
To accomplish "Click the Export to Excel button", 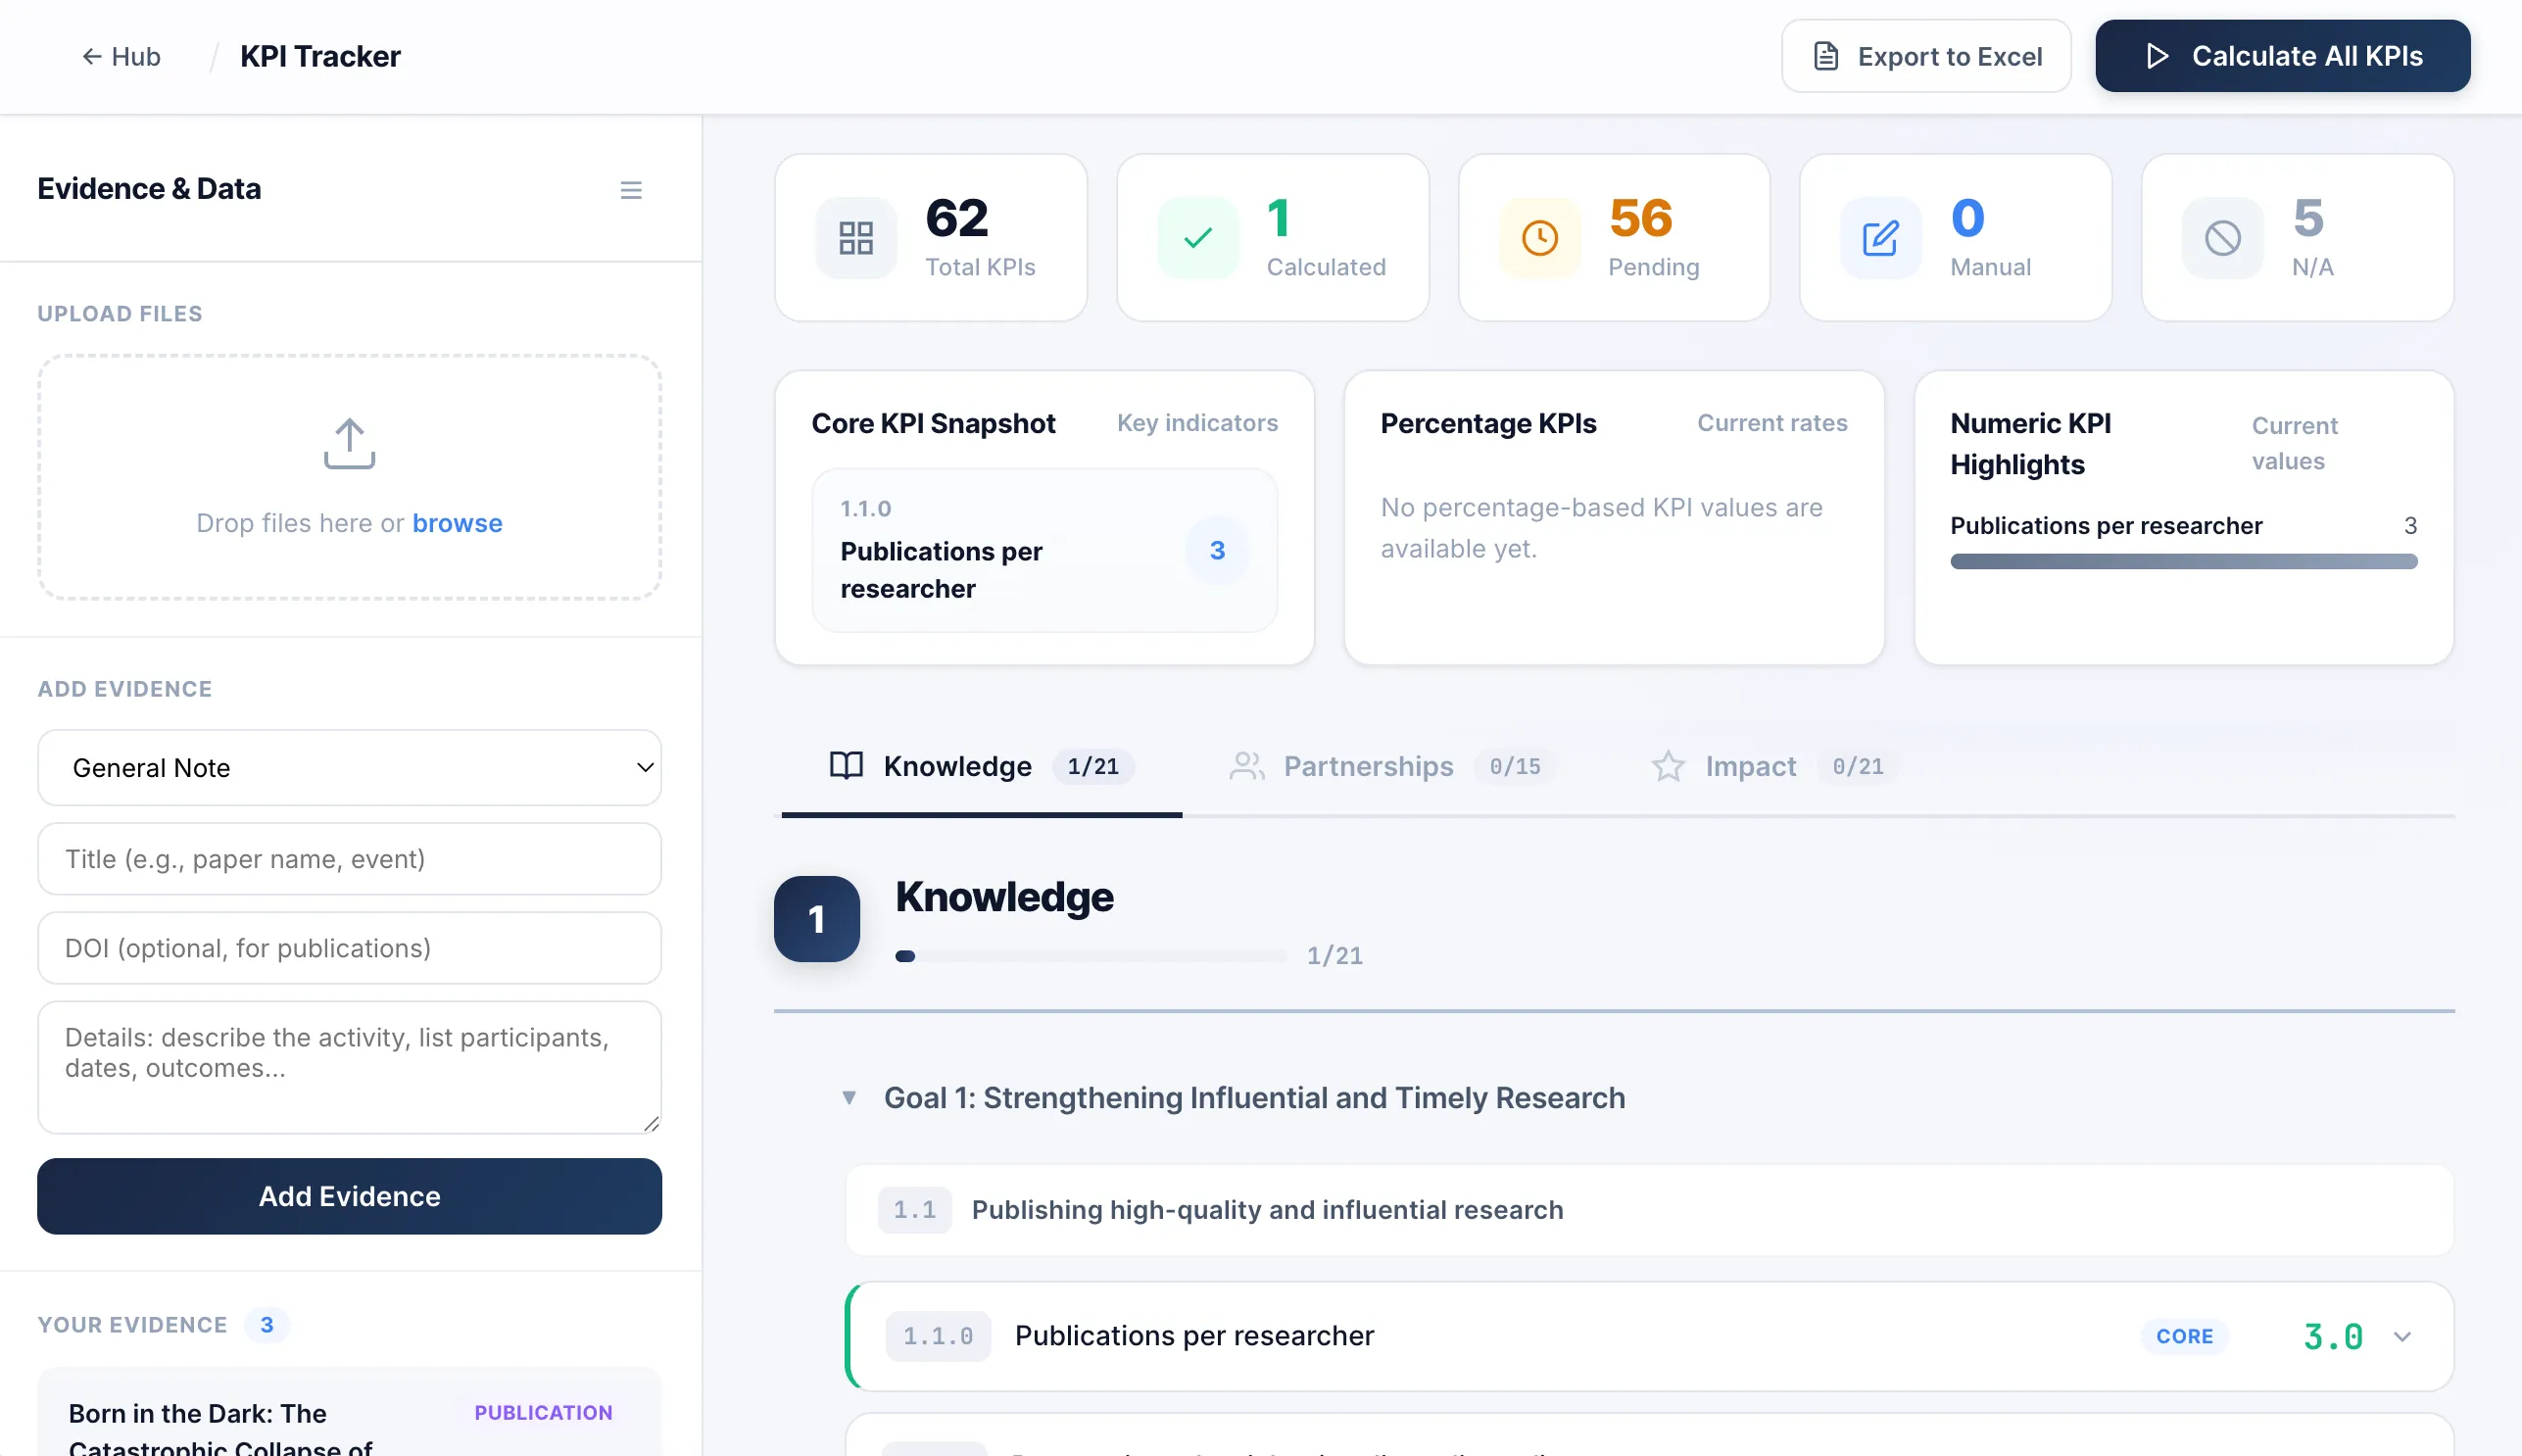I will [x=1925, y=57].
